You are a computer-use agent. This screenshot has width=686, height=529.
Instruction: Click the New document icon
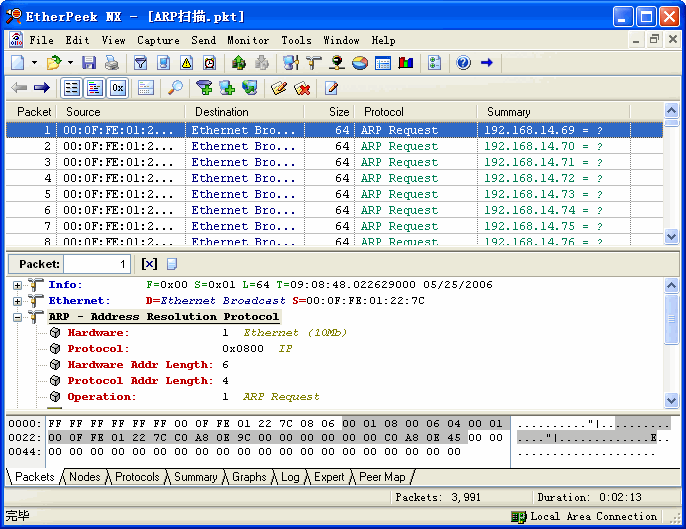point(18,63)
